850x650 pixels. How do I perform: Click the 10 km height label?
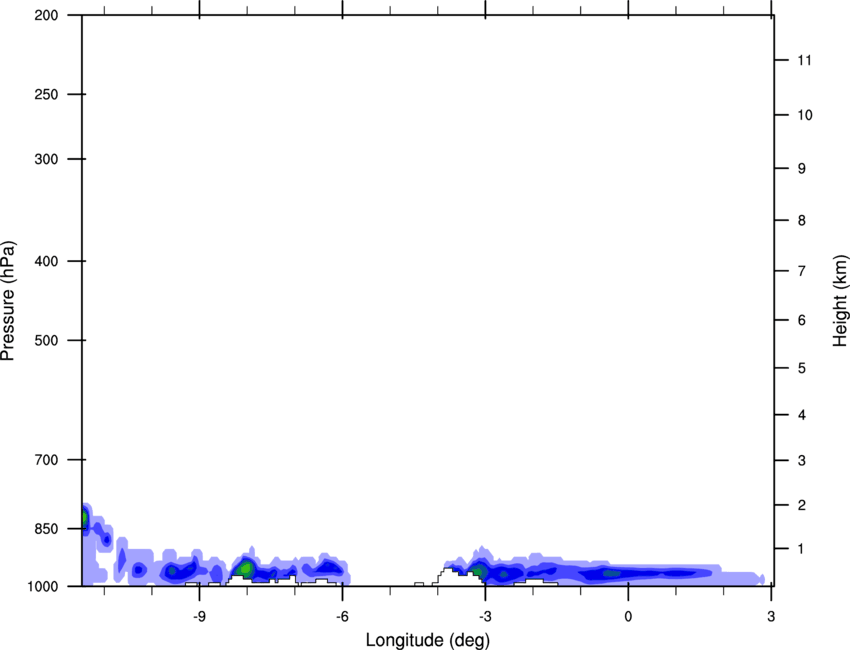(805, 115)
